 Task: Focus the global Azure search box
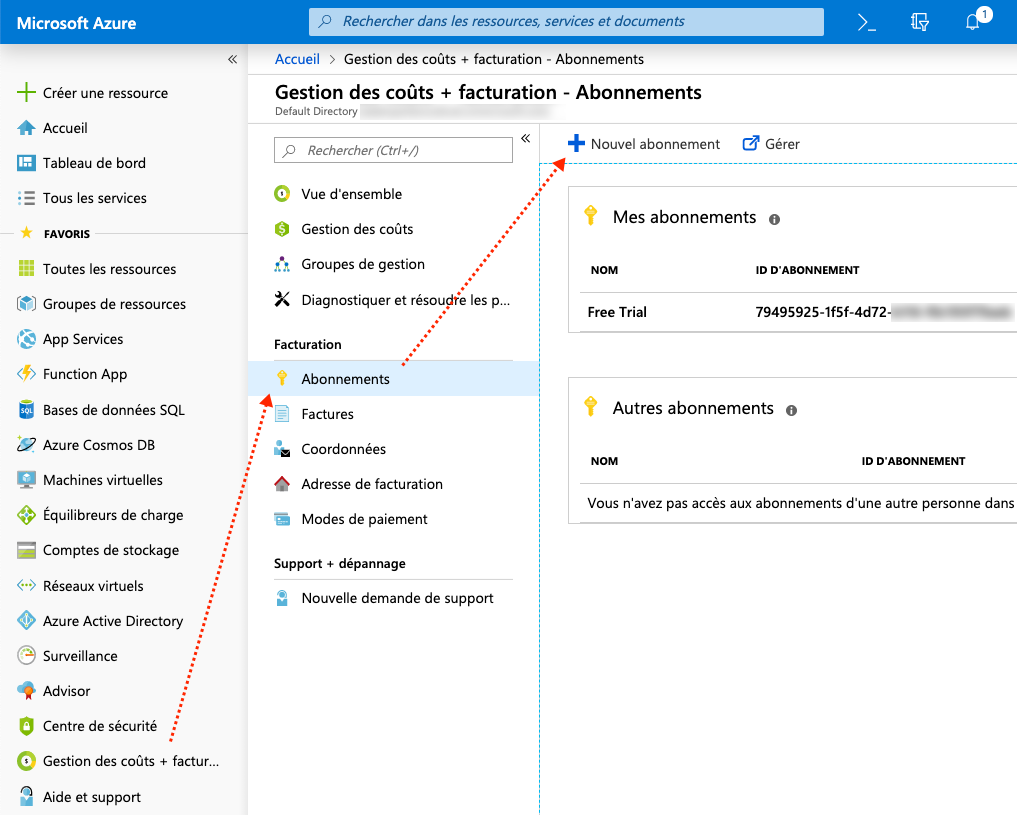click(566, 21)
